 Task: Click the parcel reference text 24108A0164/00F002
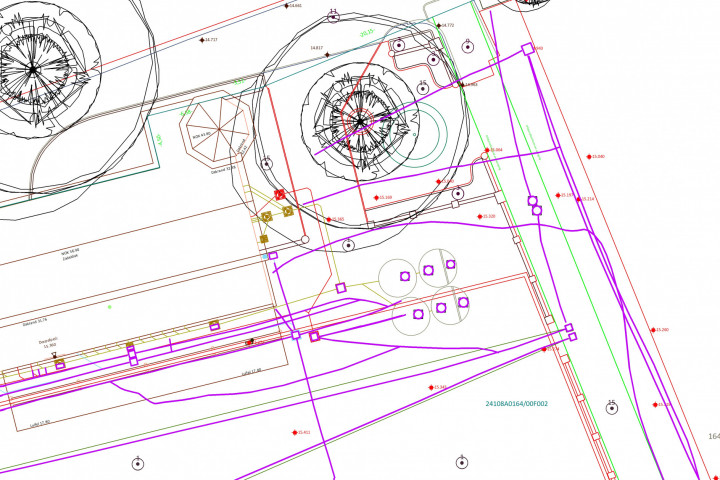pyautogui.click(x=516, y=404)
